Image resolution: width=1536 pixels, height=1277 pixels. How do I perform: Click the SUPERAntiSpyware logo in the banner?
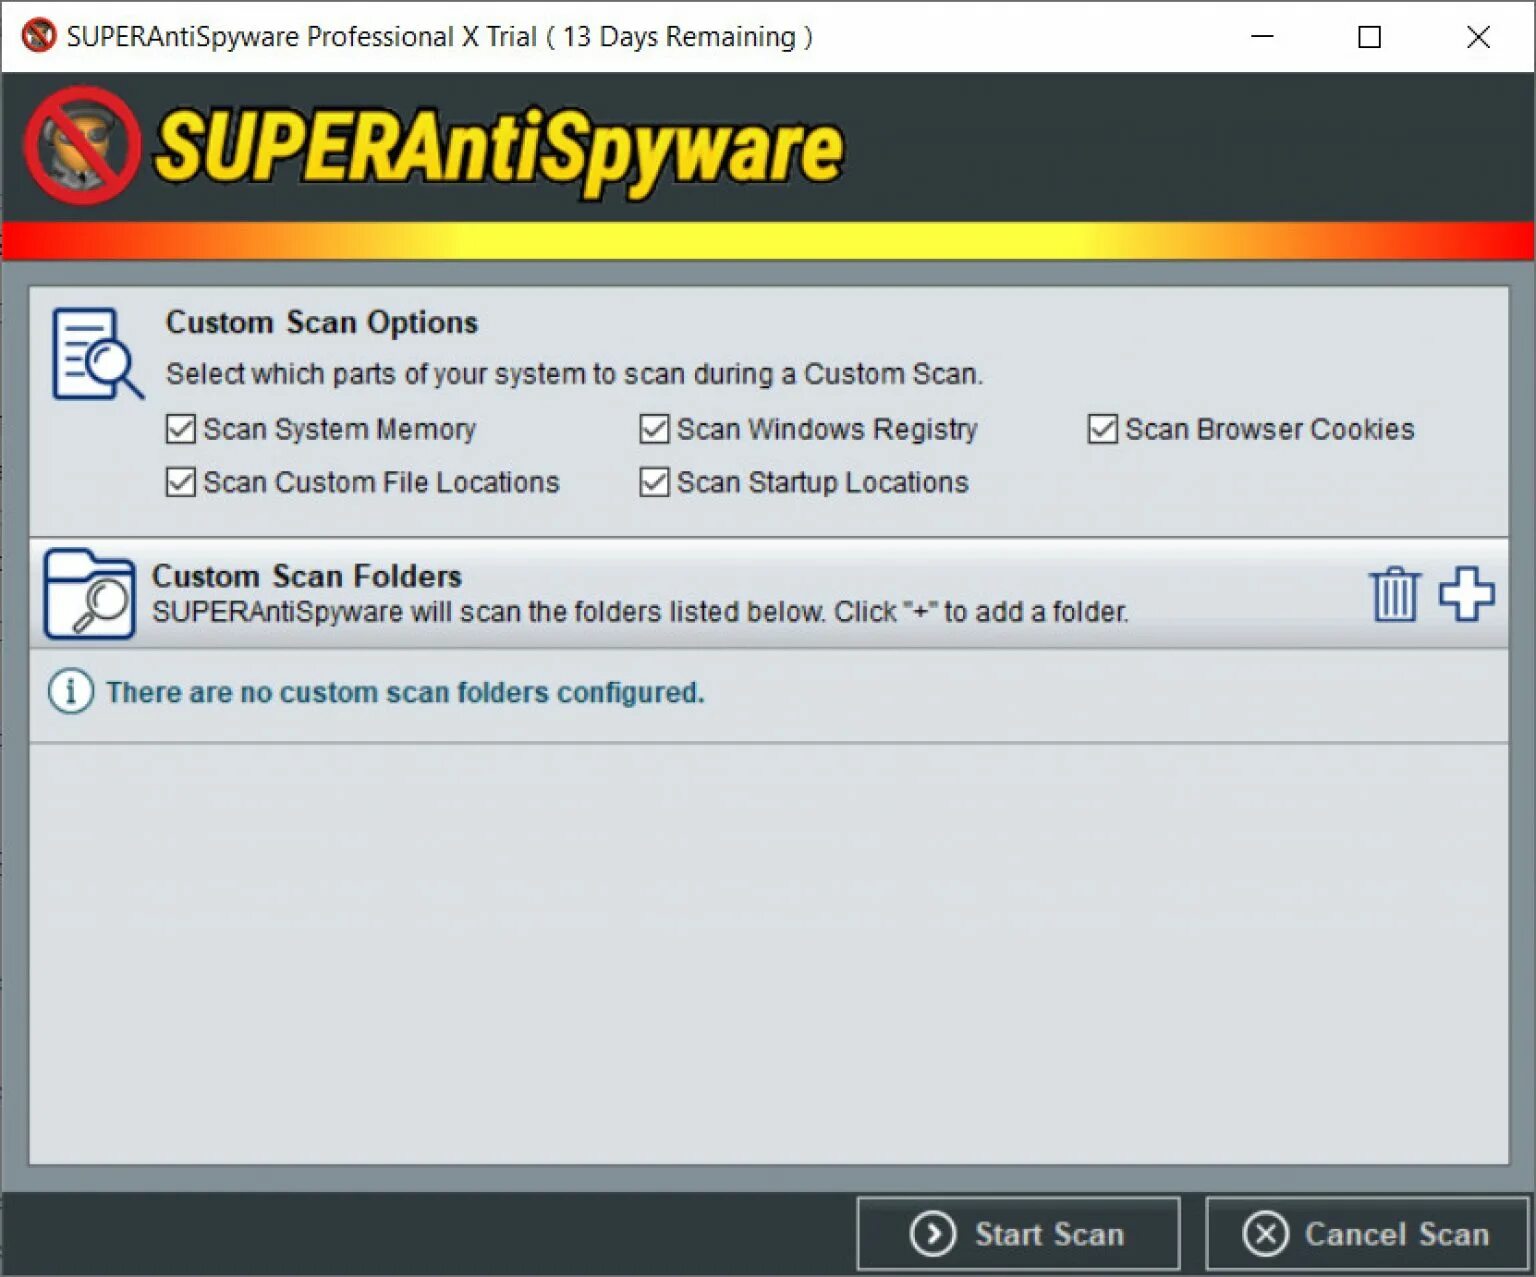434,147
